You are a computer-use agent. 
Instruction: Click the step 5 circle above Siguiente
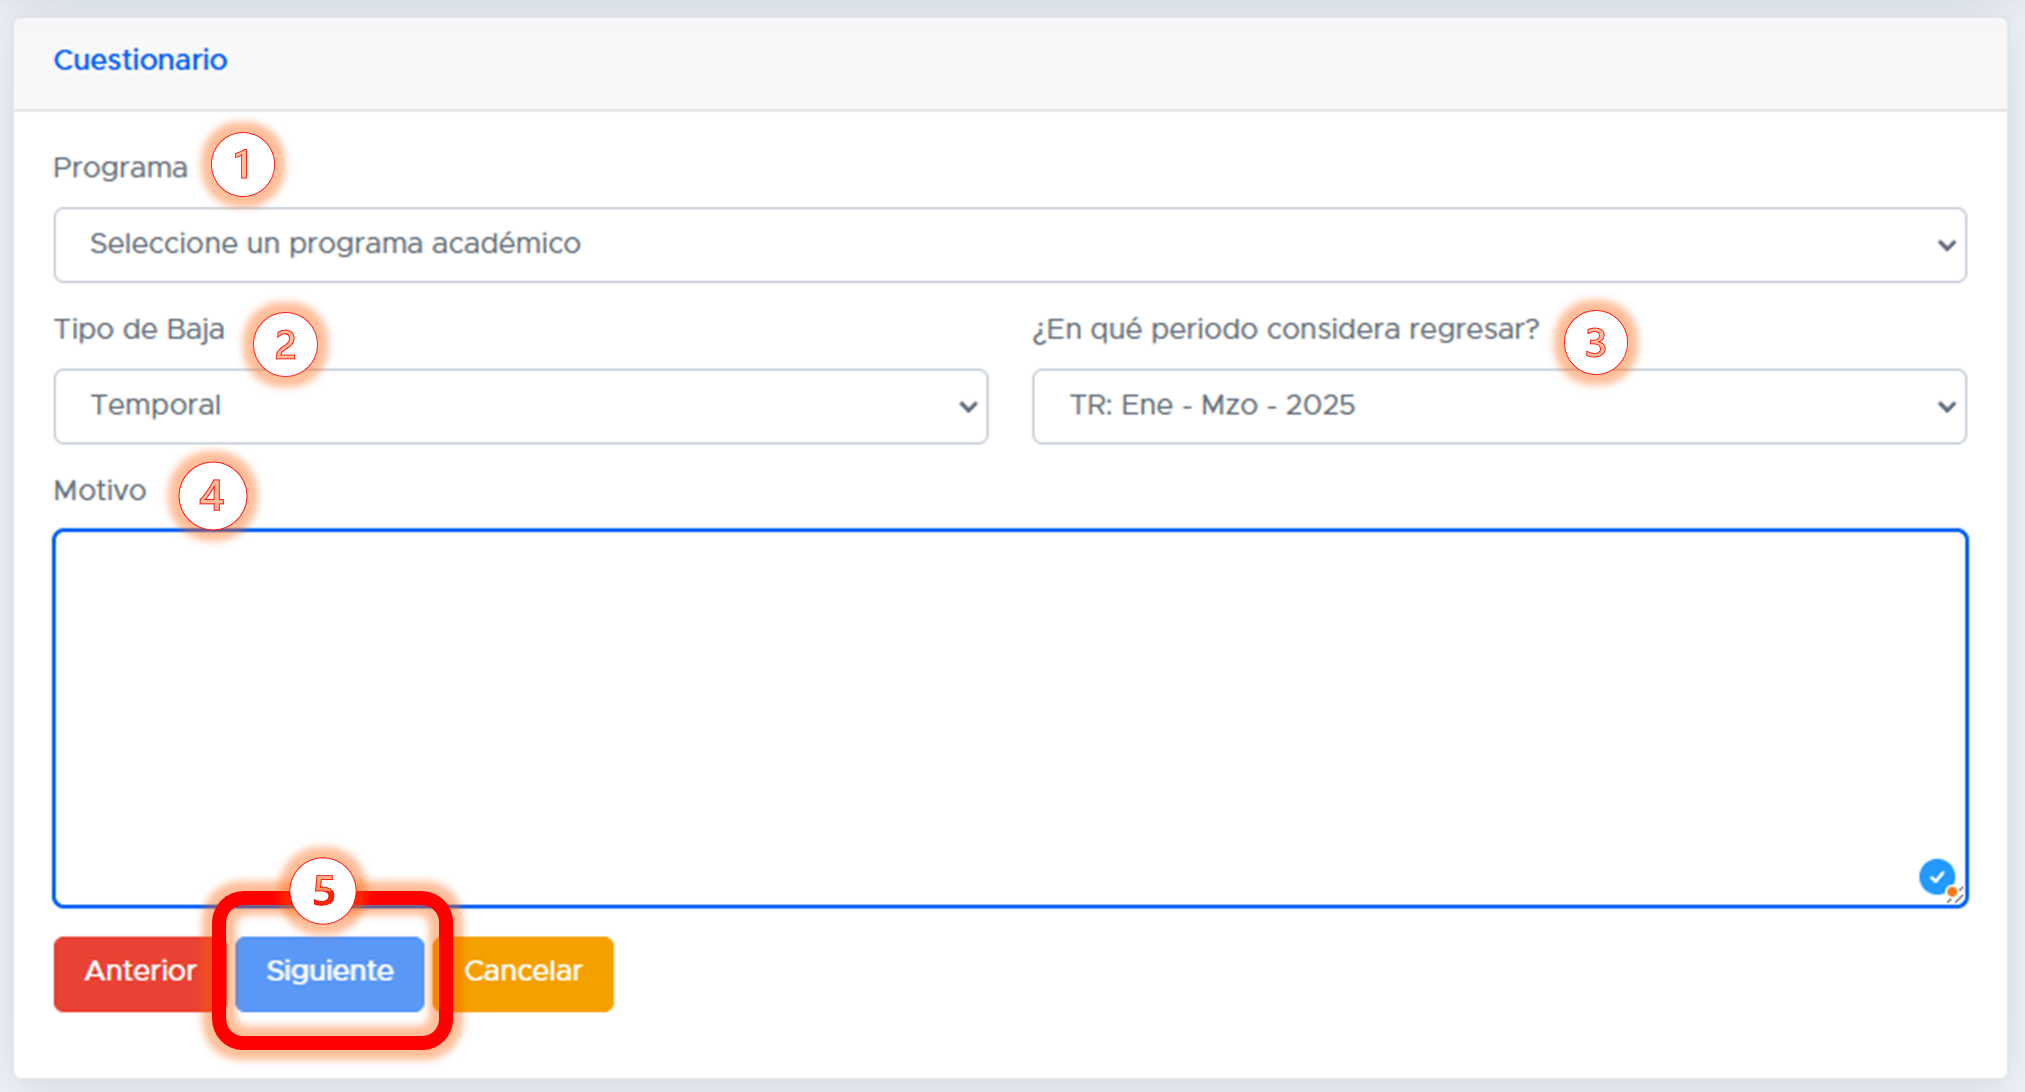[323, 890]
